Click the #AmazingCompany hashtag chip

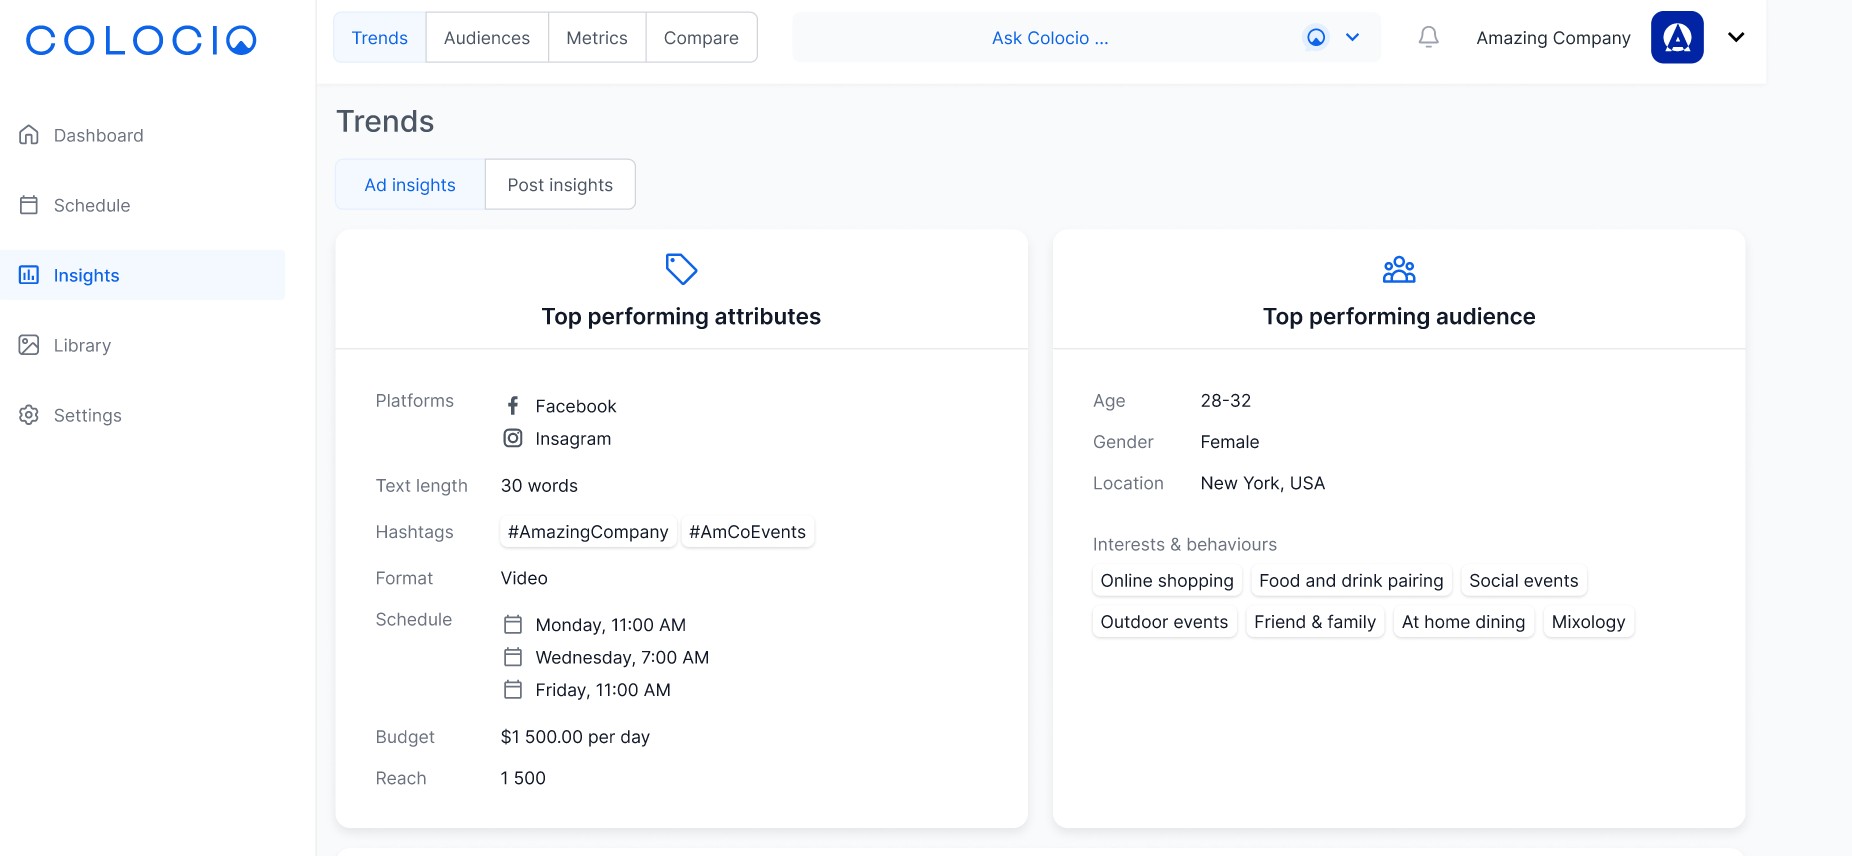pos(588,532)
